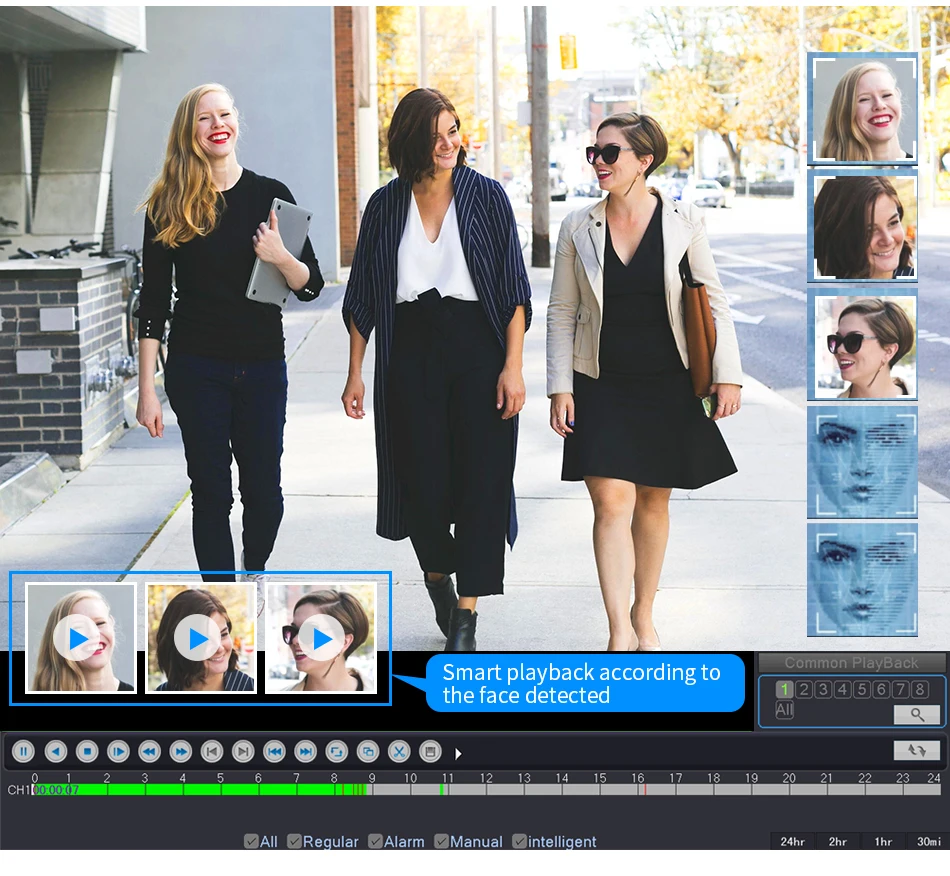Image resolution: width=950 pixels, height=876 pixels.
Task: Toggle the Manual checkbox
Action: click(x=441, y=841)
